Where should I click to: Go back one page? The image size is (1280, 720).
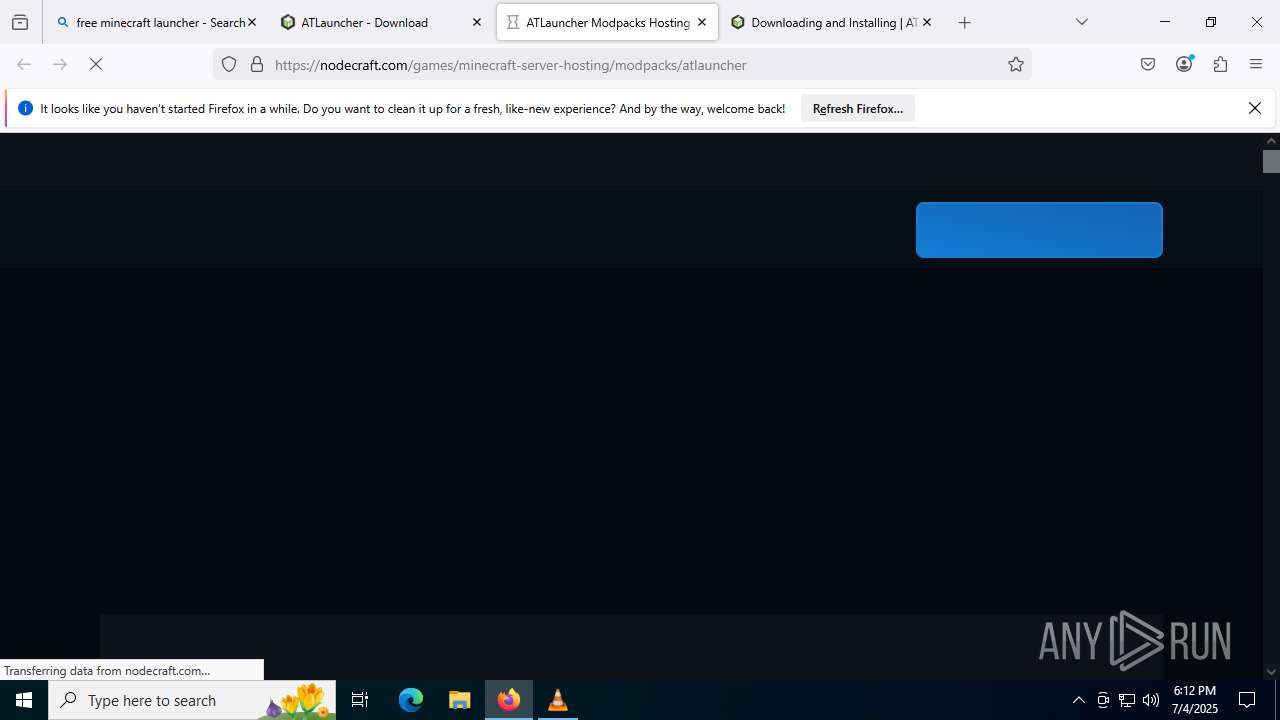[24, 64]
